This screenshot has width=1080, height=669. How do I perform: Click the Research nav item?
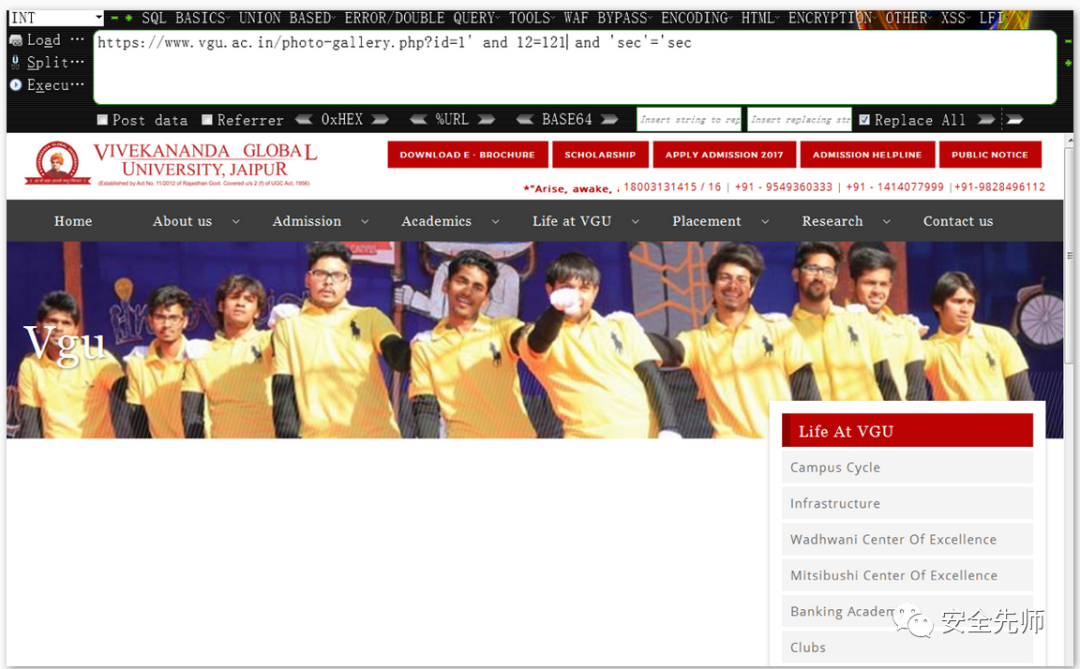pos(832,221)
